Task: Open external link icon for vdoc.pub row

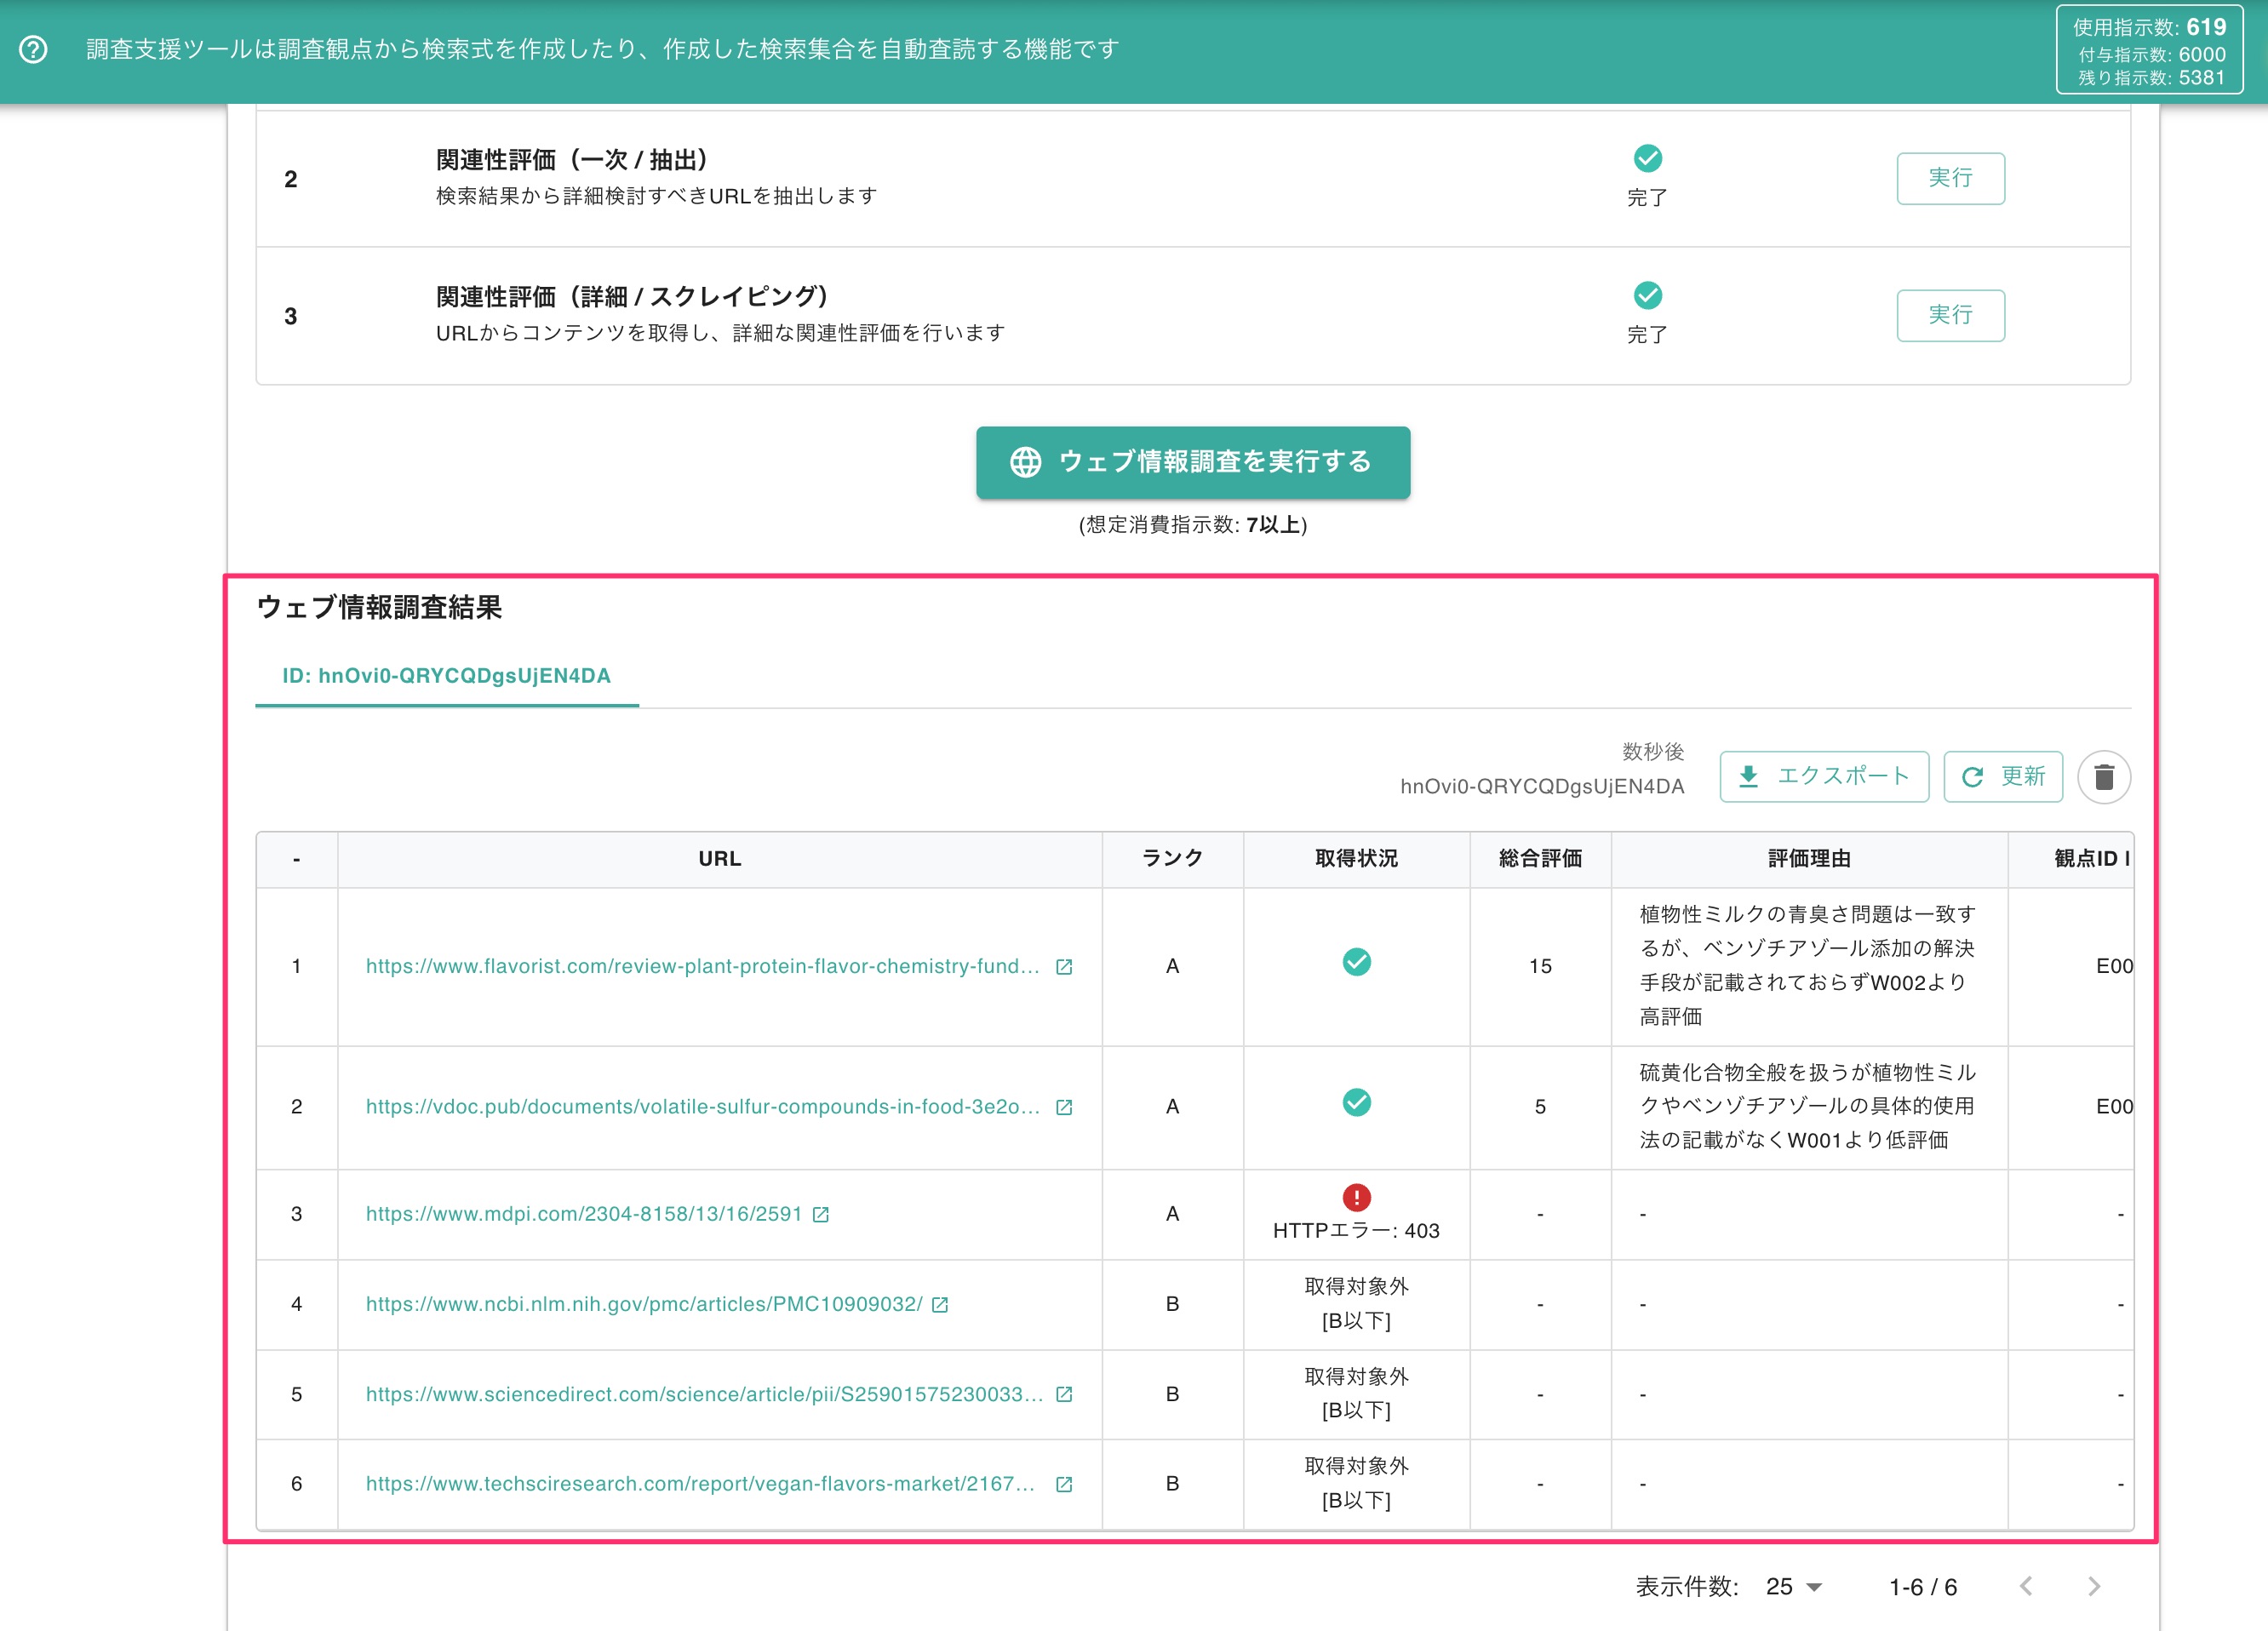Action: (x=1064, y=1107)
